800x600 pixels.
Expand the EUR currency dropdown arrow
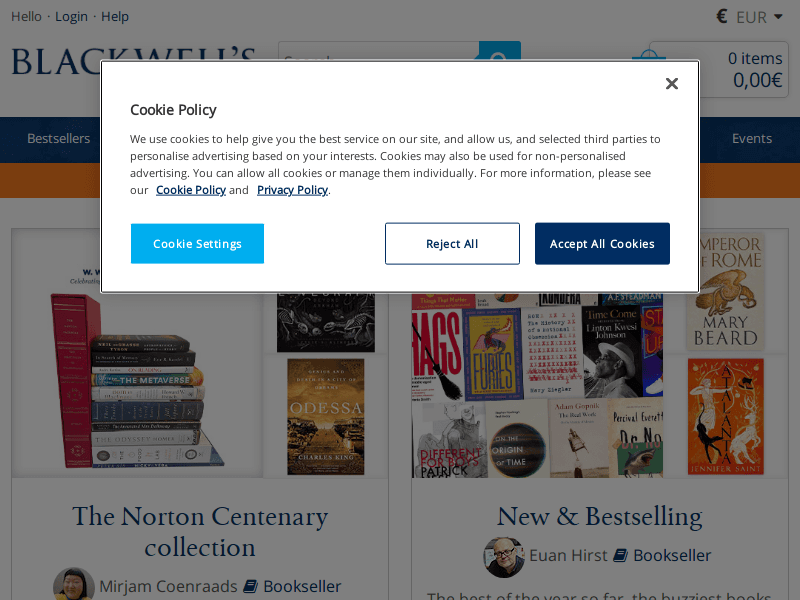click(778, 16)
